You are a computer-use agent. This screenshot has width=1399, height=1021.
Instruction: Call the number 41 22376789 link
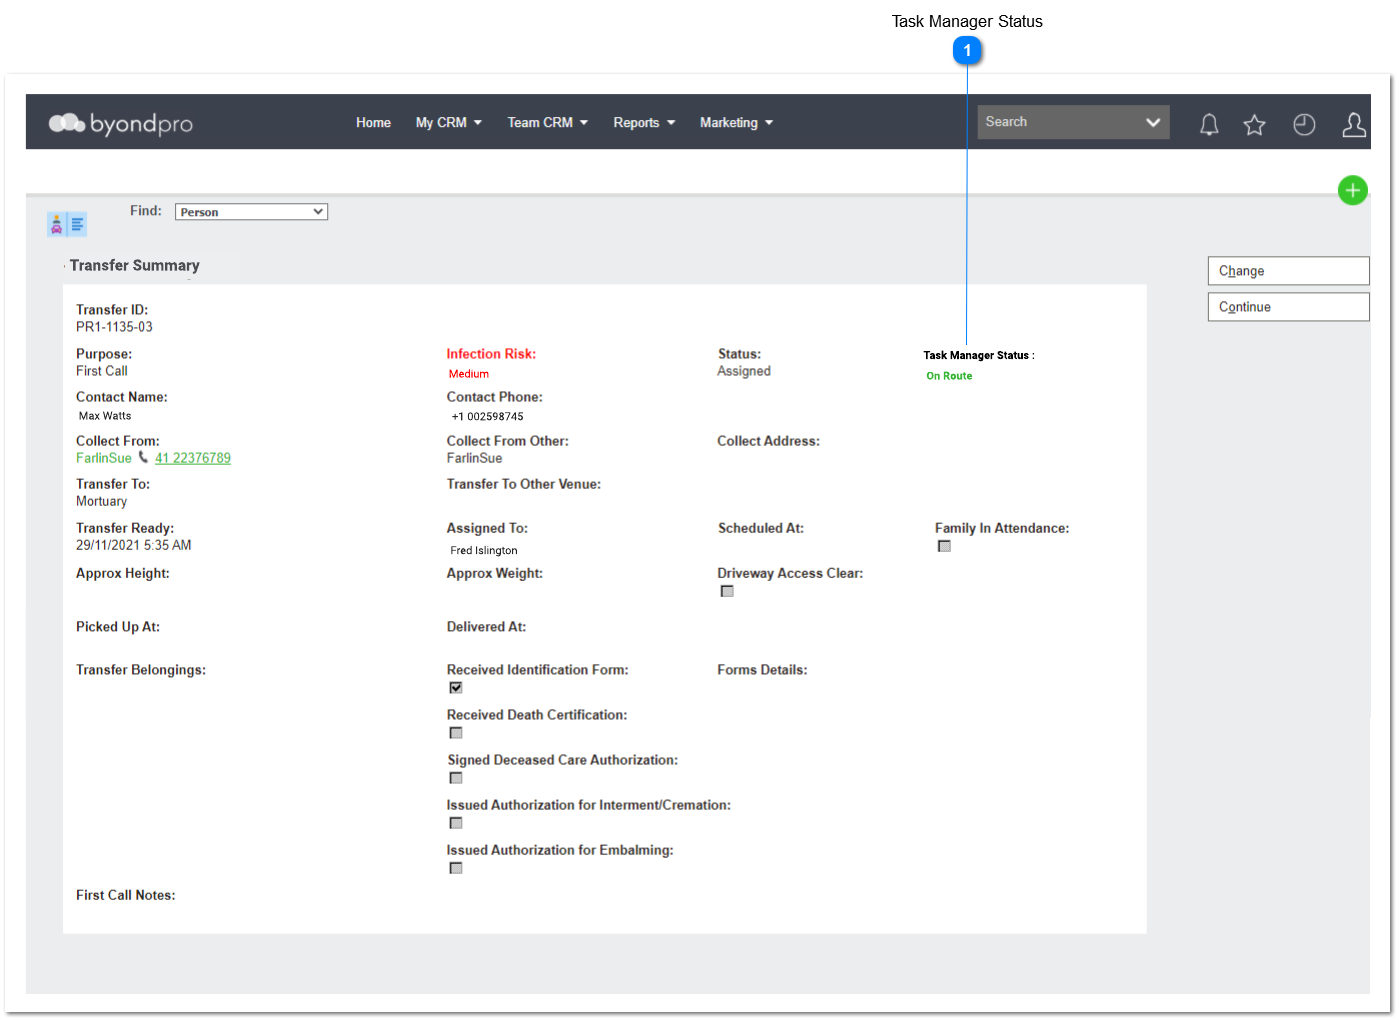[193, 458]
